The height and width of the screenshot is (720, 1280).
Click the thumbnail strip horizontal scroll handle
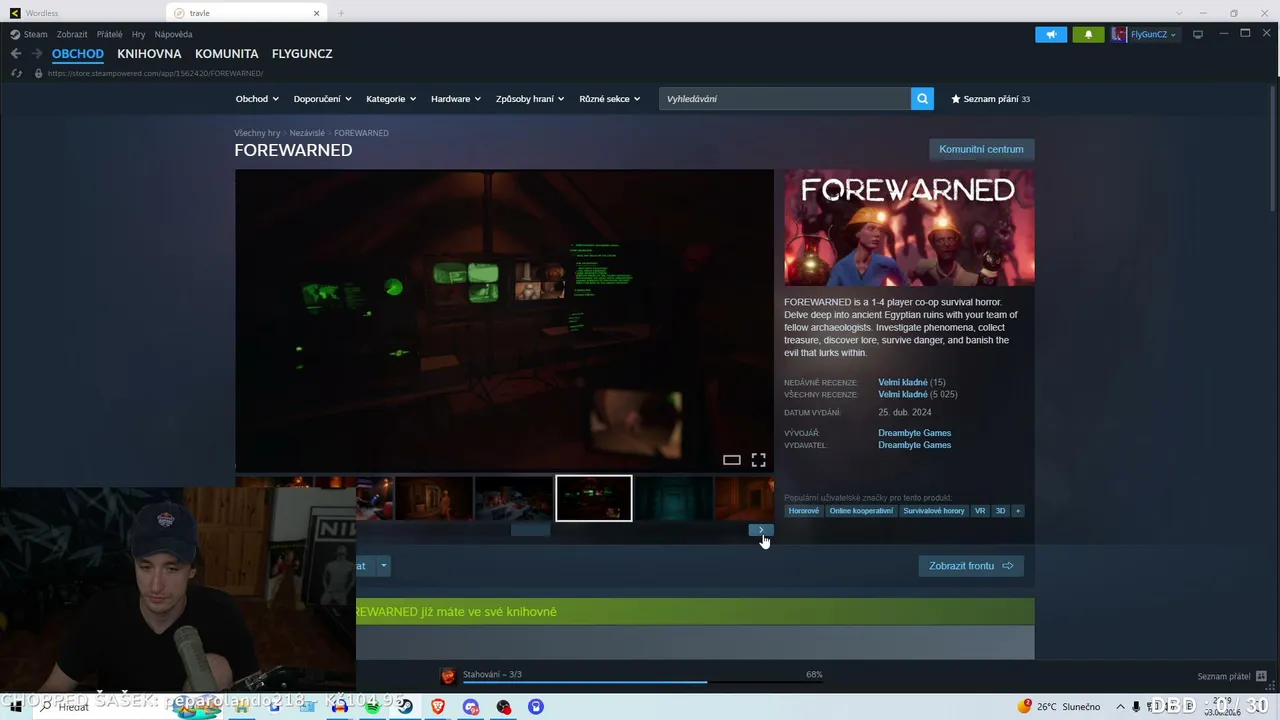(531, 530)
